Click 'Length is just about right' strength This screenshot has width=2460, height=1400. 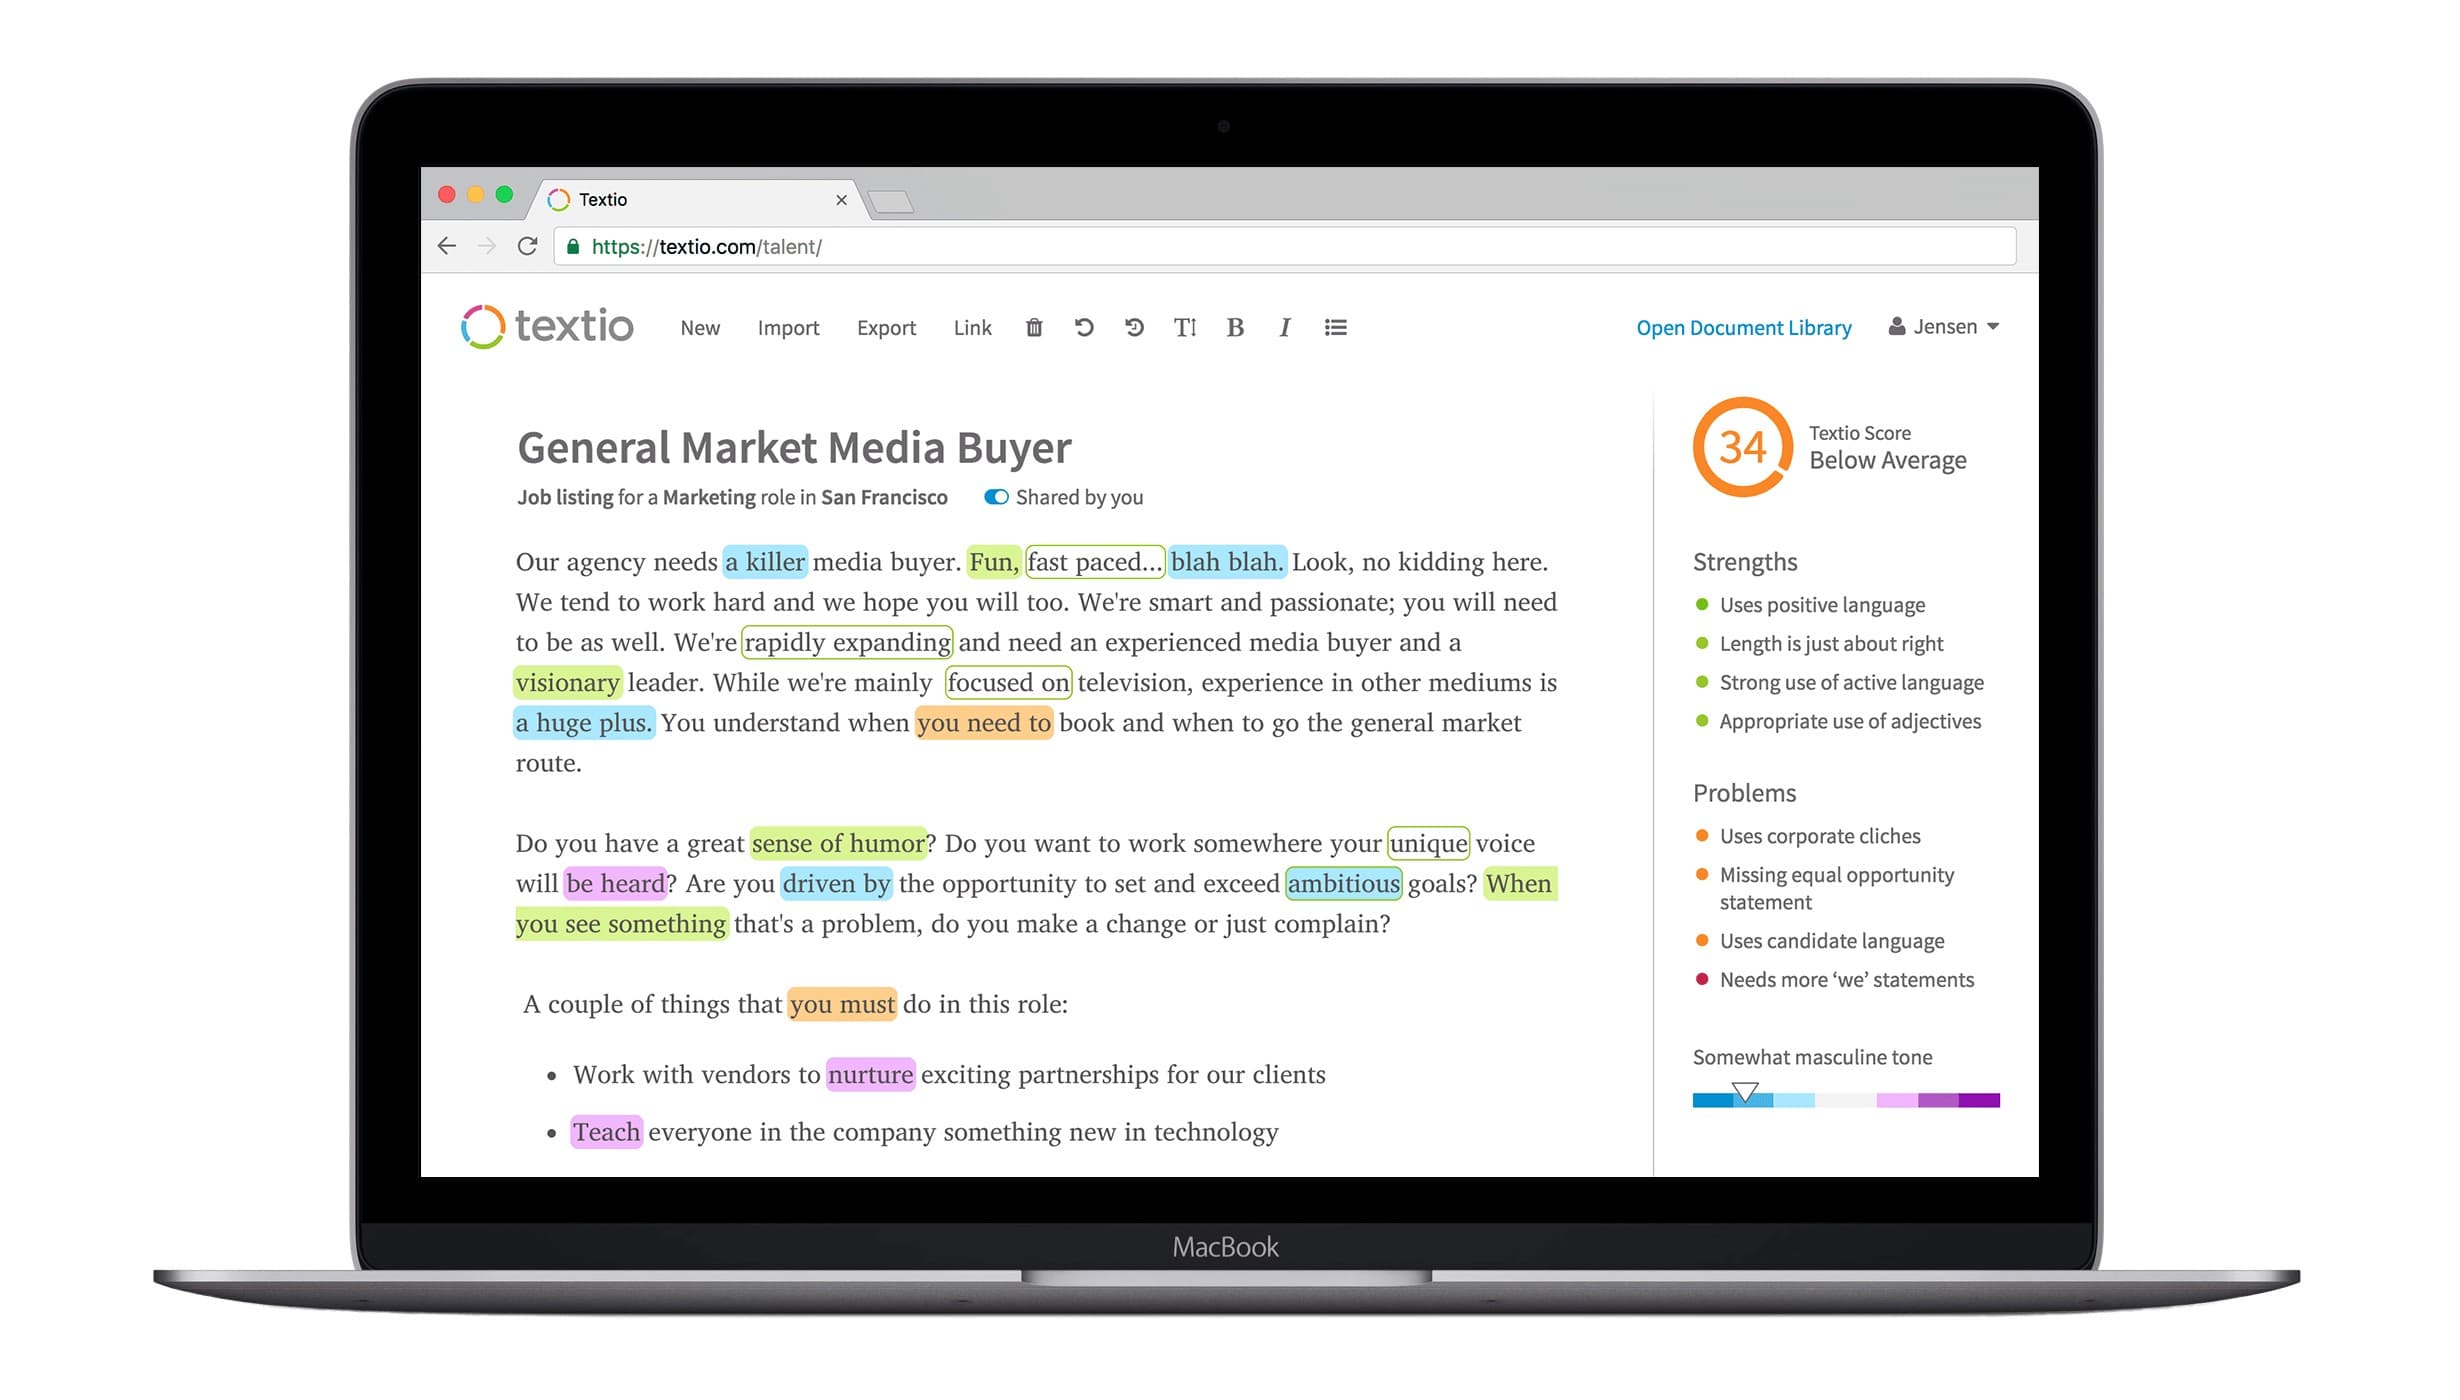coord(1831,644)
